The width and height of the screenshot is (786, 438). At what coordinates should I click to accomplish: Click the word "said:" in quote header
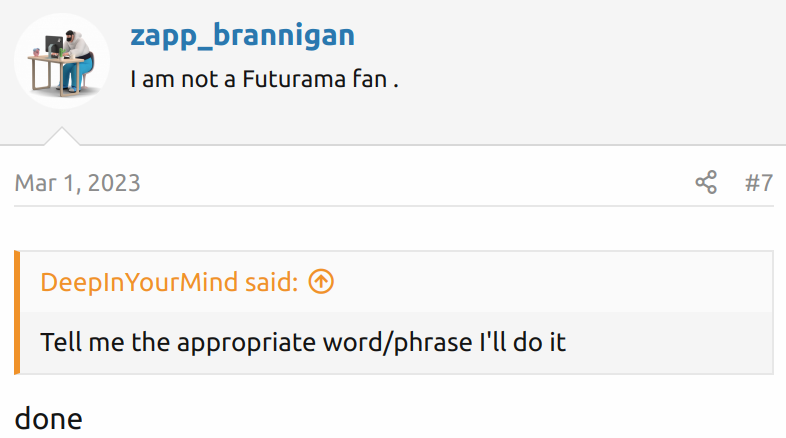(271, 282)
